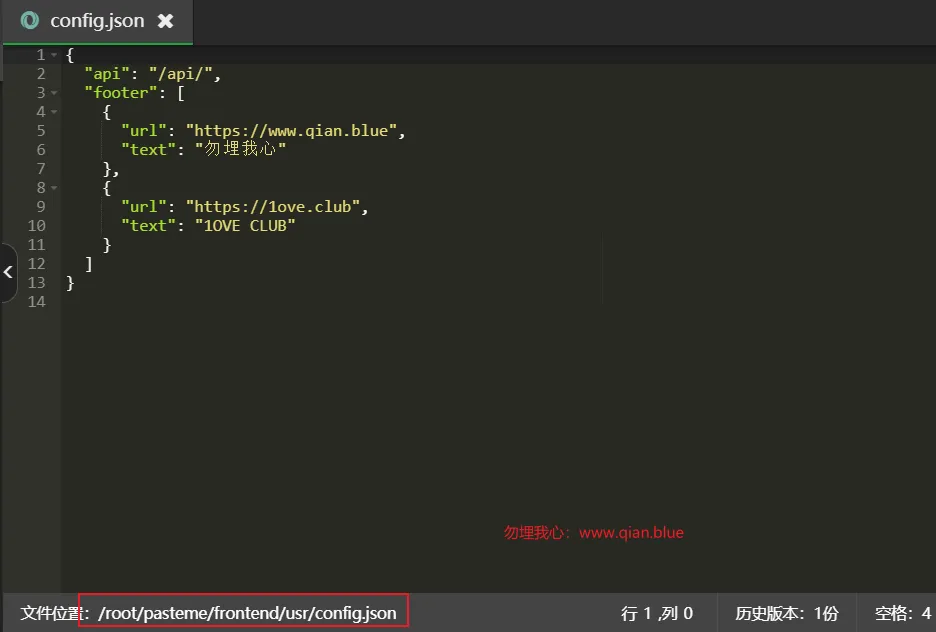This screenshot has width=936, height=632.
Task: Click the 勿埋我心 text value
Action: click(241, 149)
